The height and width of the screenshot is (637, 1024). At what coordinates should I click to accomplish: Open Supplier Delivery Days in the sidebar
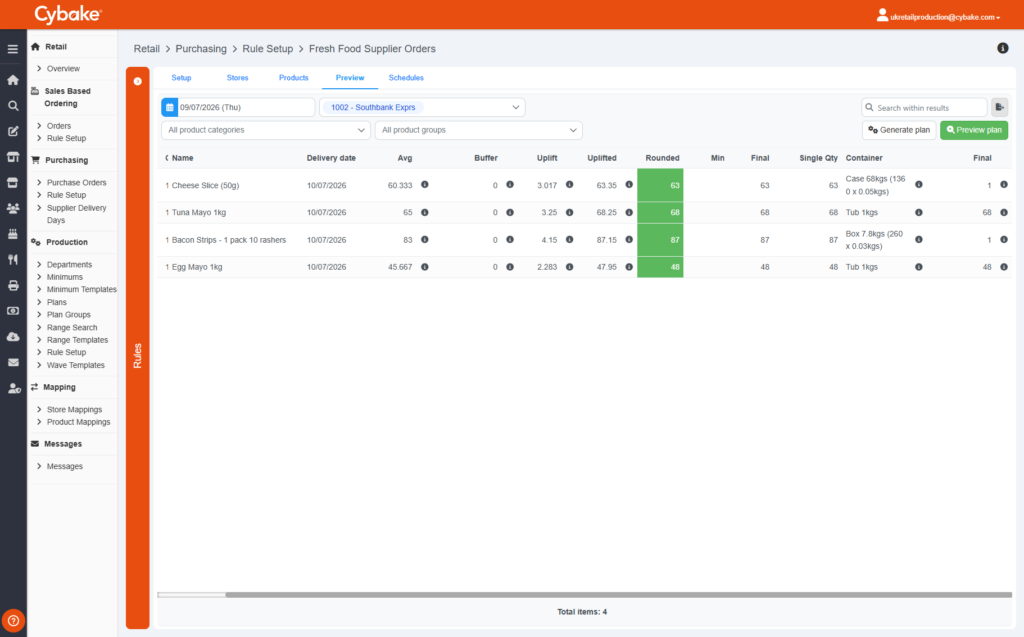click(76, 214)
